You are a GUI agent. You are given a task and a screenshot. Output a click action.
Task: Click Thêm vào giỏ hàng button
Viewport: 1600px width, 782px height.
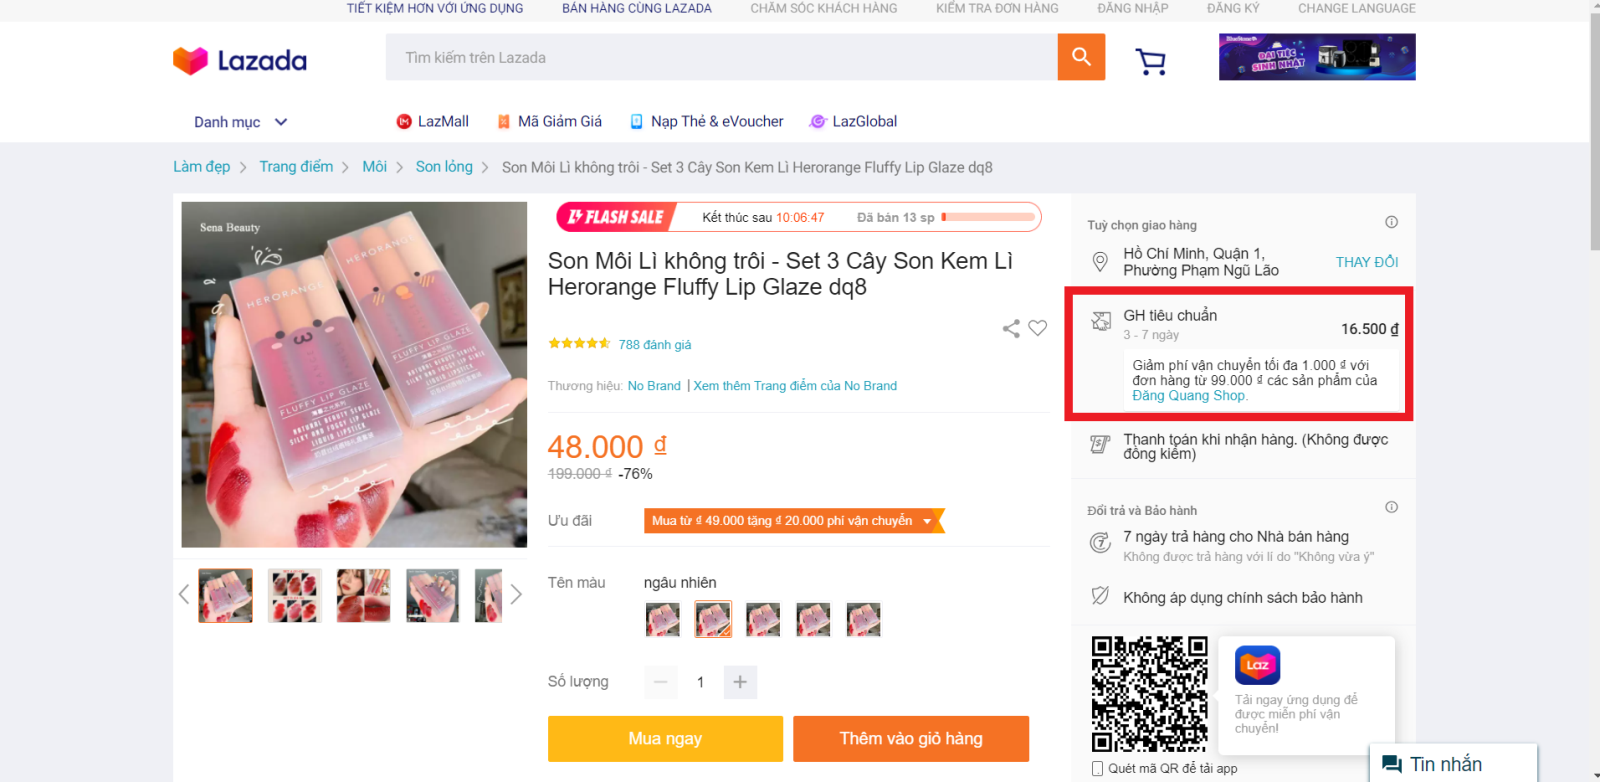911,739
